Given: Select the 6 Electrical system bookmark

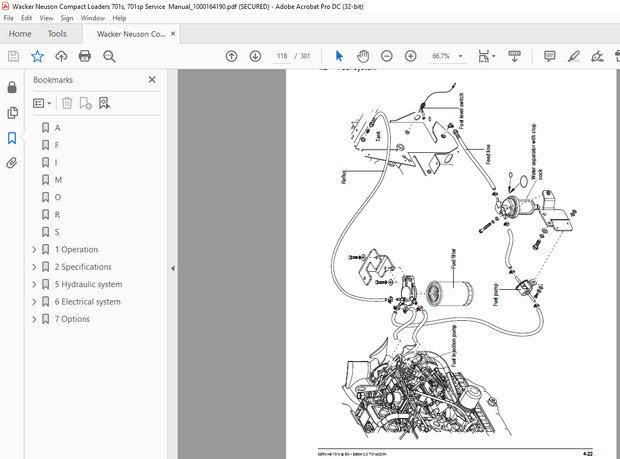Looking at the screenshot, I should (87, 302).
